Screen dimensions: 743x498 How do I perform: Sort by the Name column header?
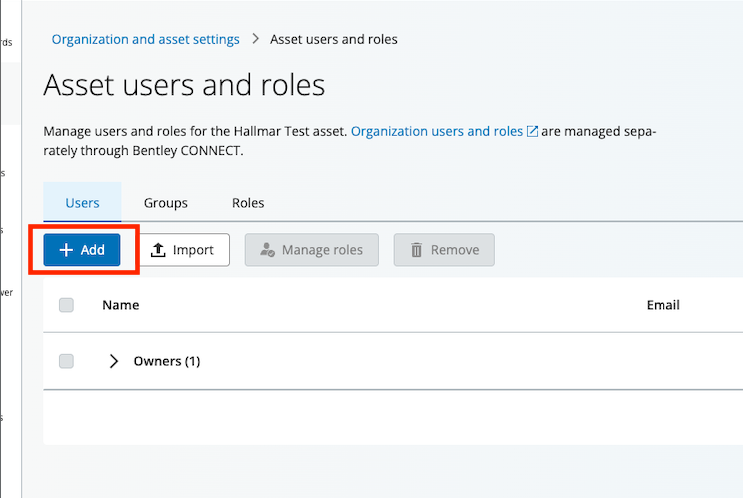[x=120, y=305]
